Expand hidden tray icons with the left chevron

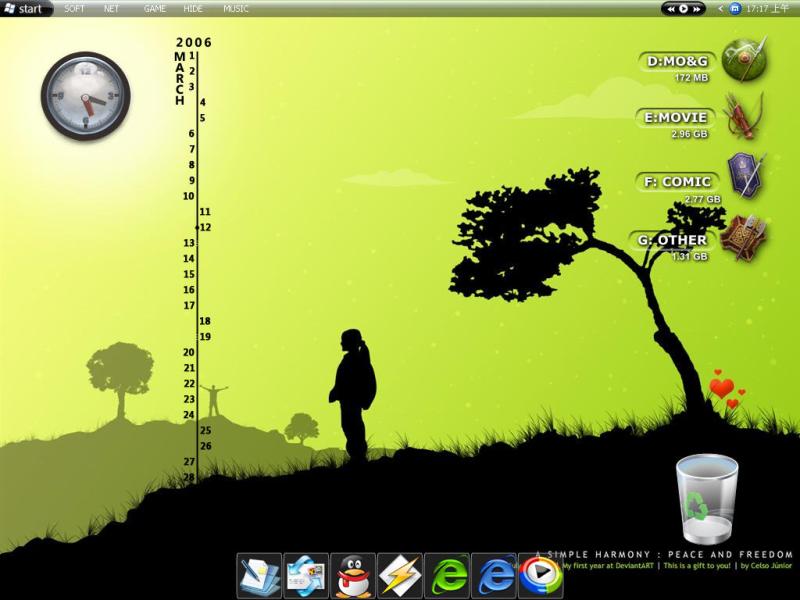720,9
